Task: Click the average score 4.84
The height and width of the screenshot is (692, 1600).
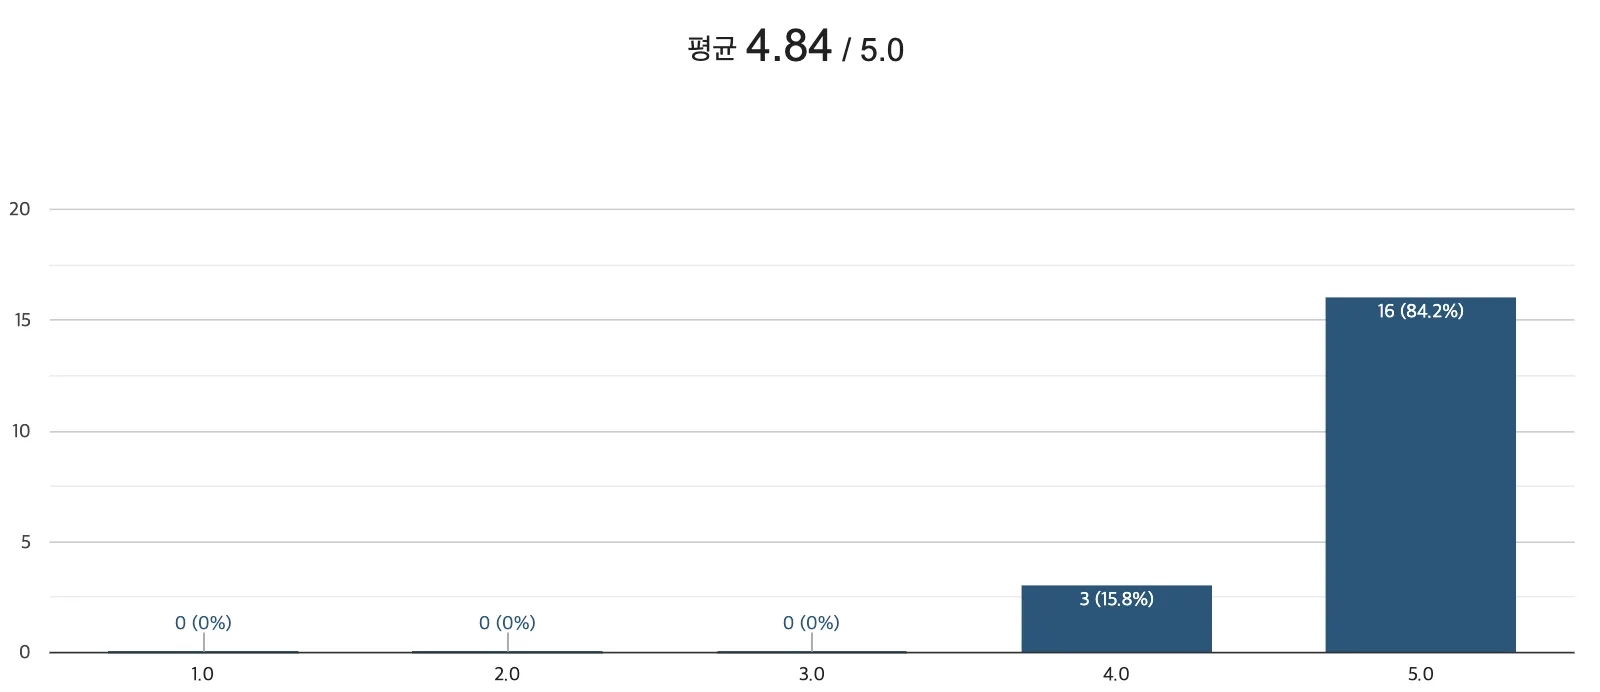Action: [x=788, y=46]
